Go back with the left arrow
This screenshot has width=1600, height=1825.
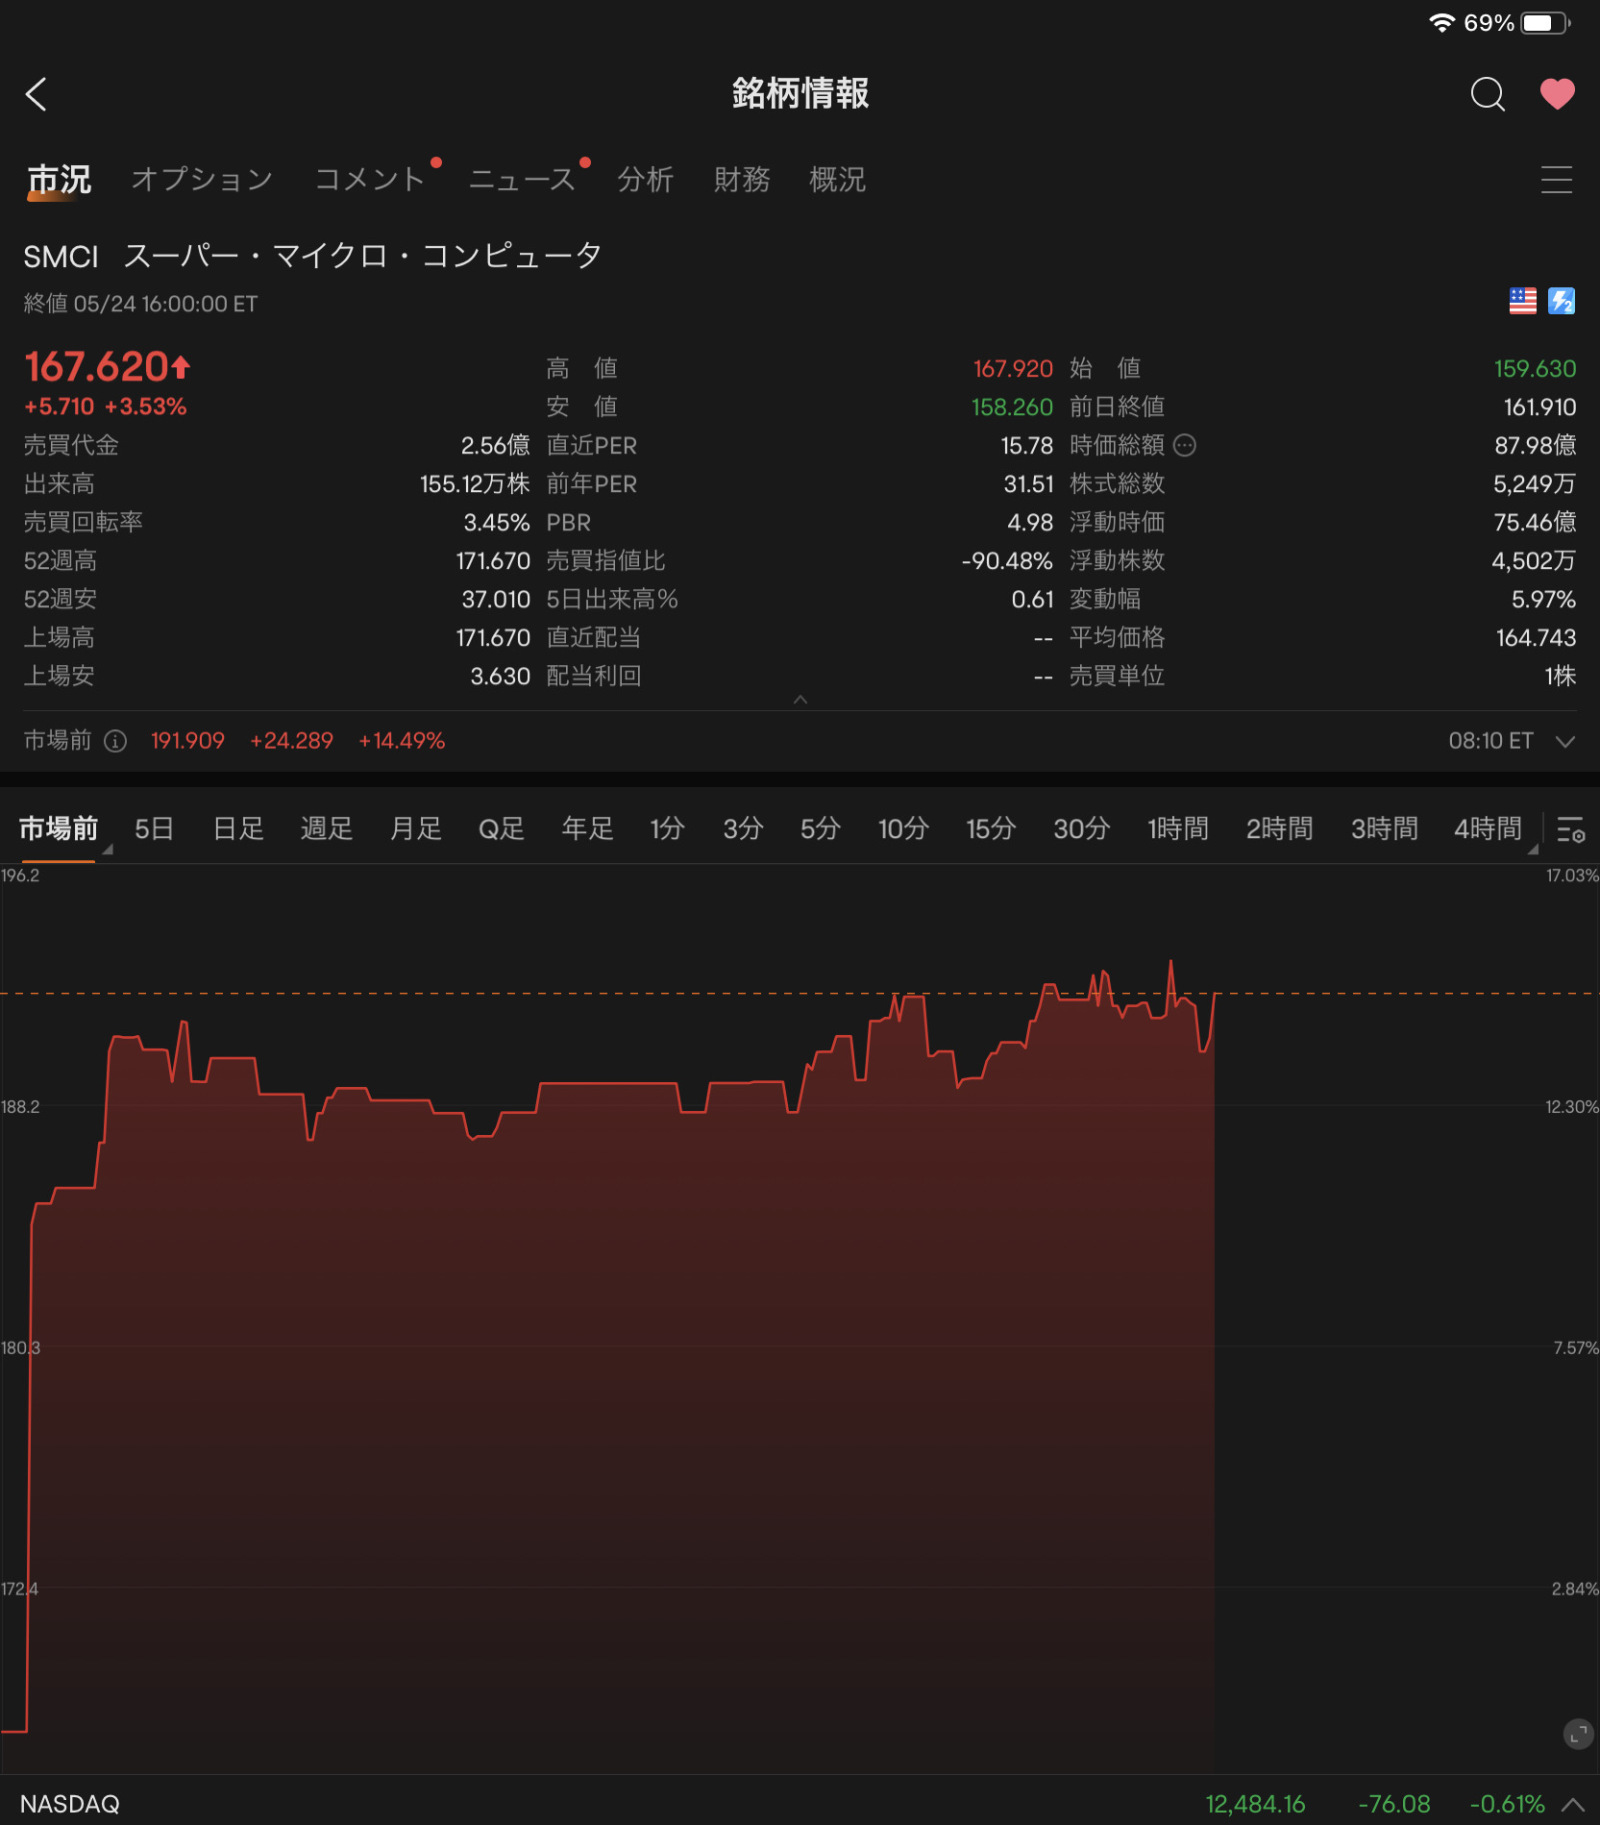click(36, 95)
